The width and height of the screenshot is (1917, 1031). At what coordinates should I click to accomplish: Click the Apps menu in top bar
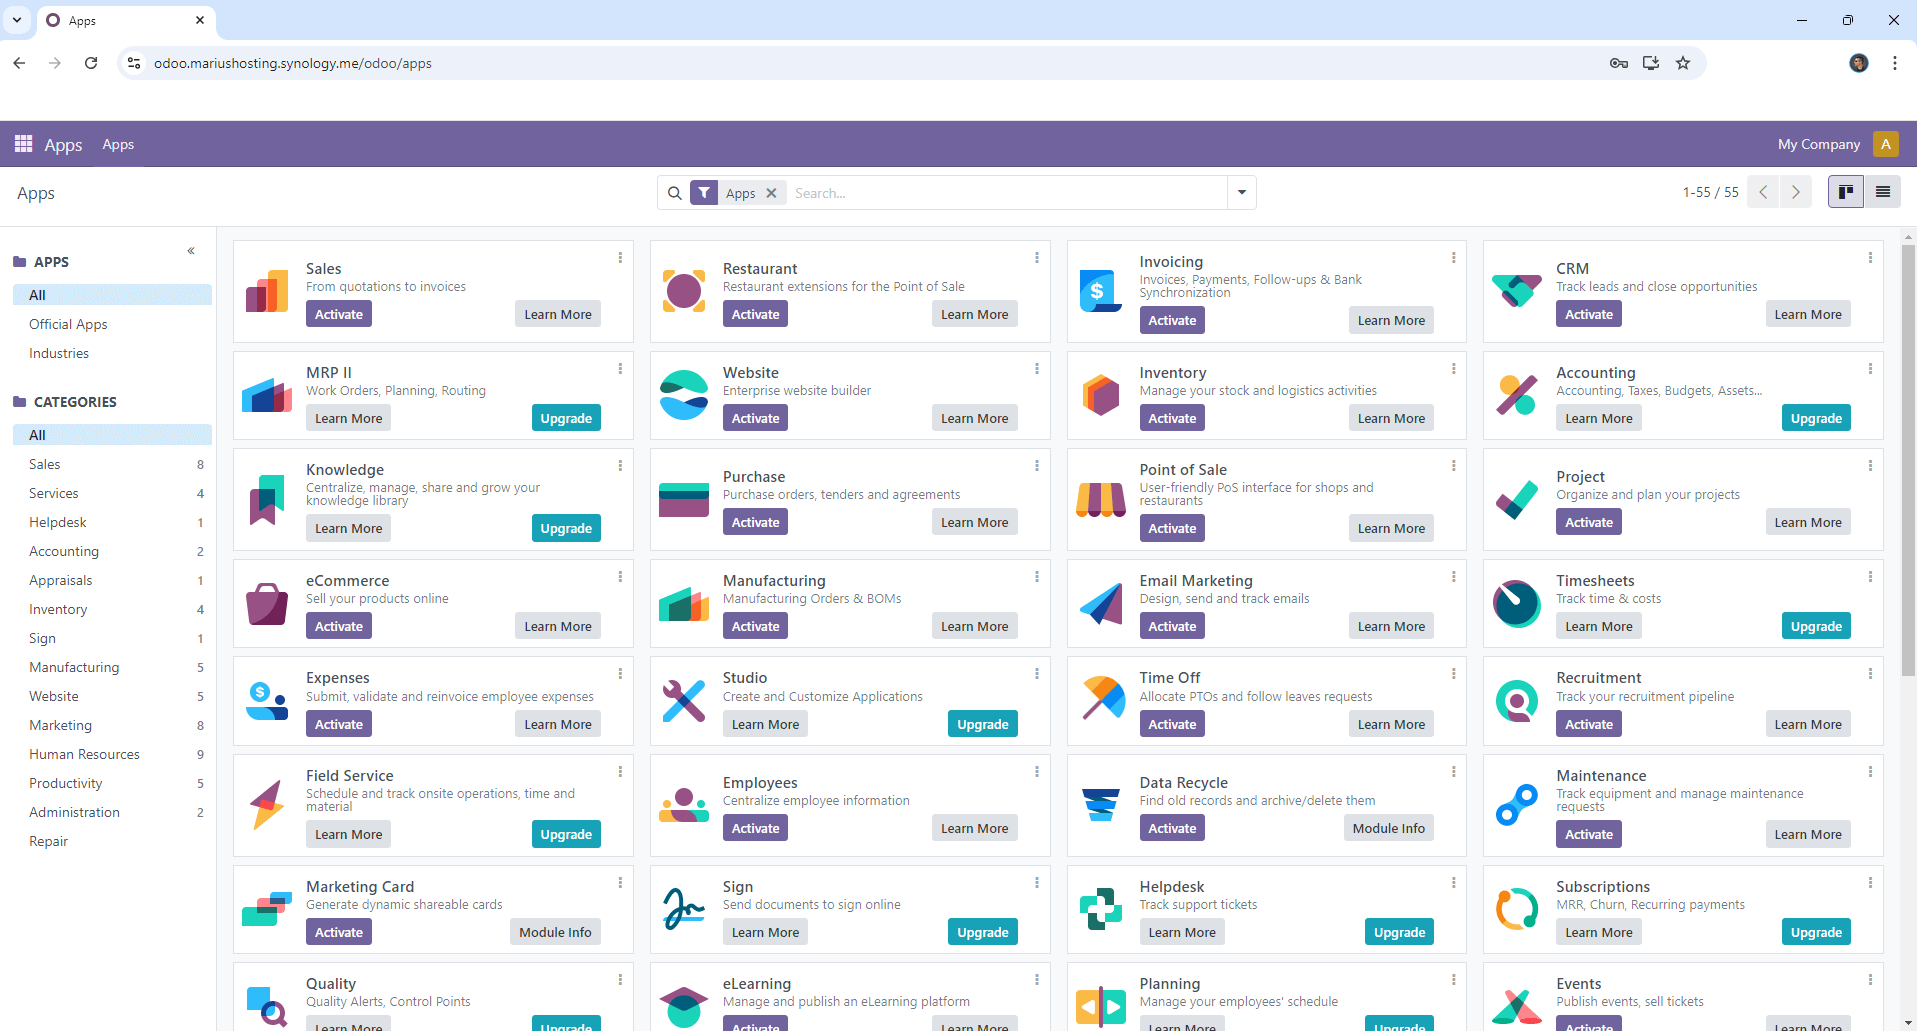(118, 144)
